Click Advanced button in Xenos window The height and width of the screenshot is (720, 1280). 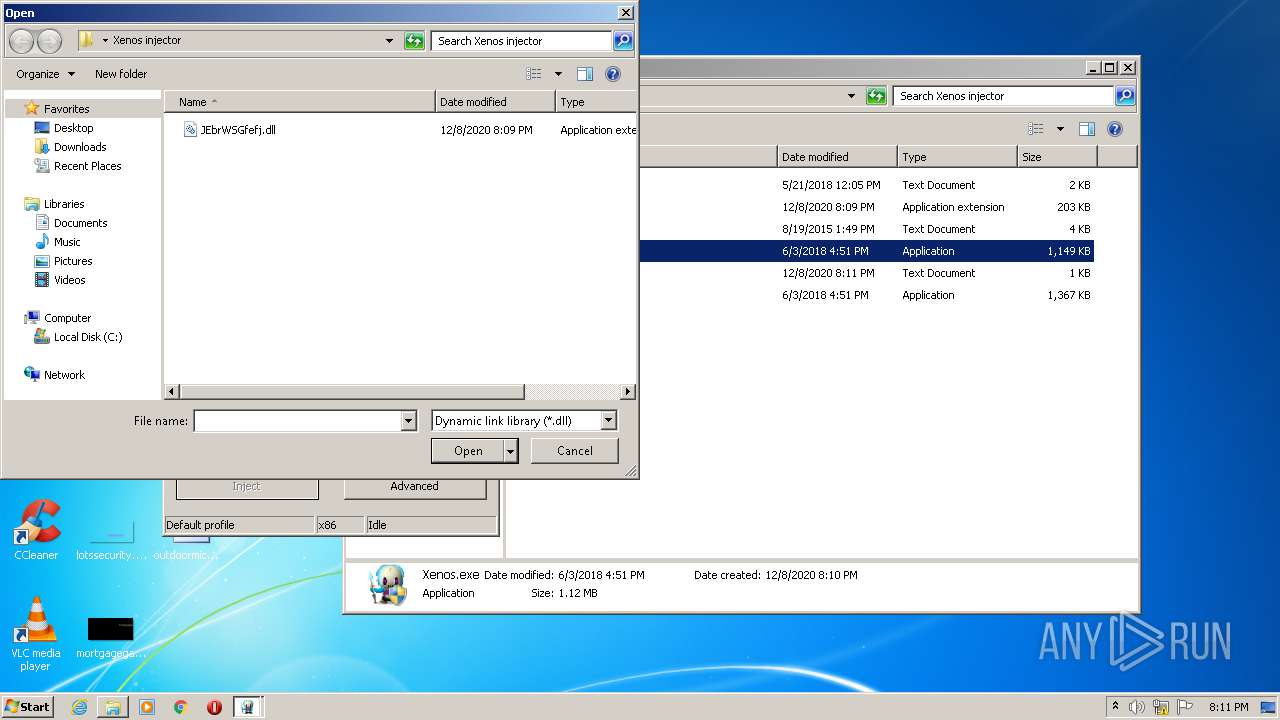tap(415, 486)
